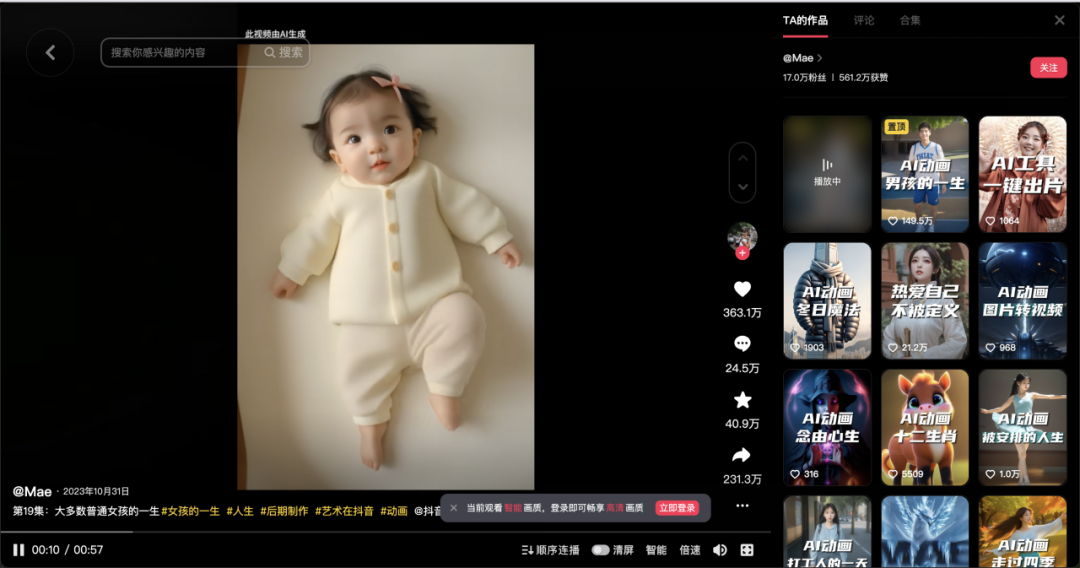Screen dimensions: 1080x568
Task: Switch to TA的作品 tab
Action: click(x=805, y=21)
